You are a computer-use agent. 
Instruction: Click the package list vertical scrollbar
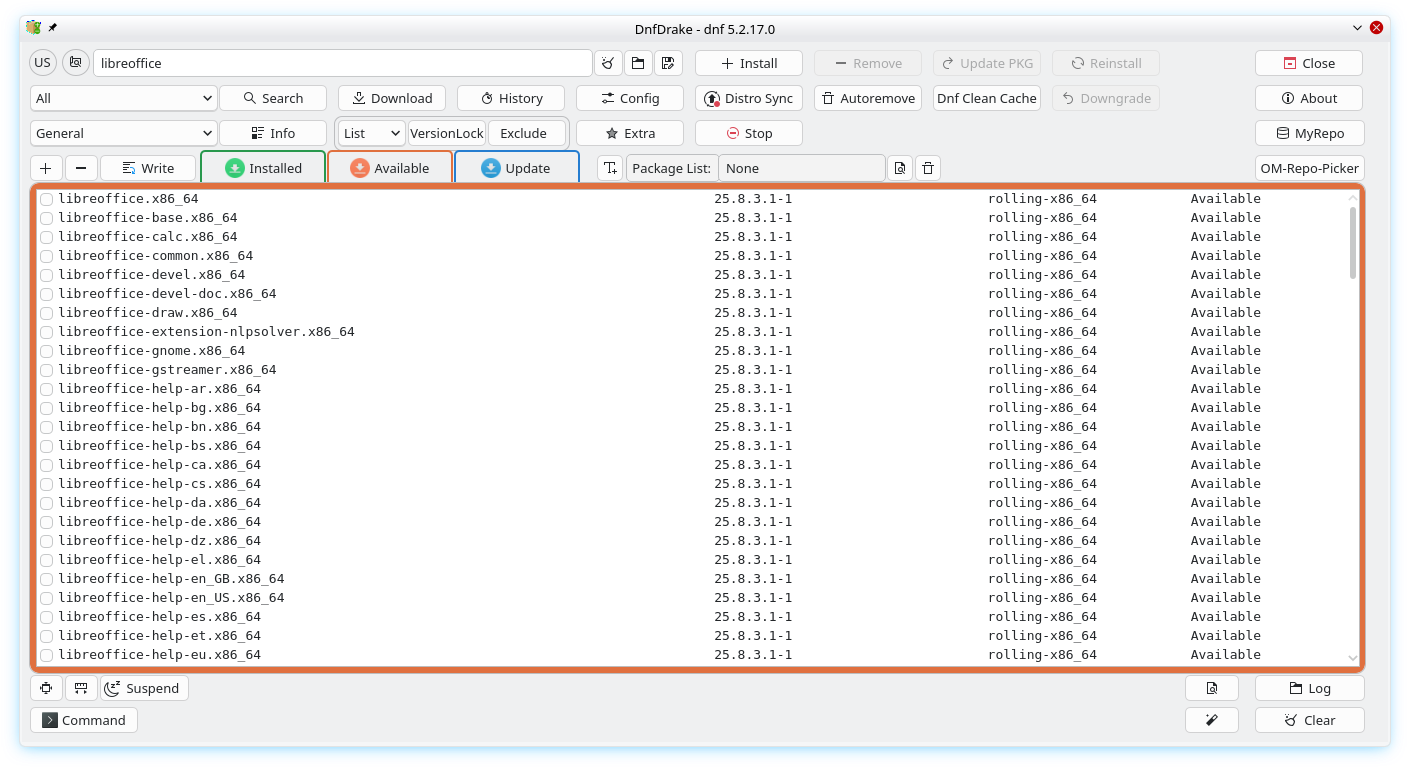pos(1353,243)
